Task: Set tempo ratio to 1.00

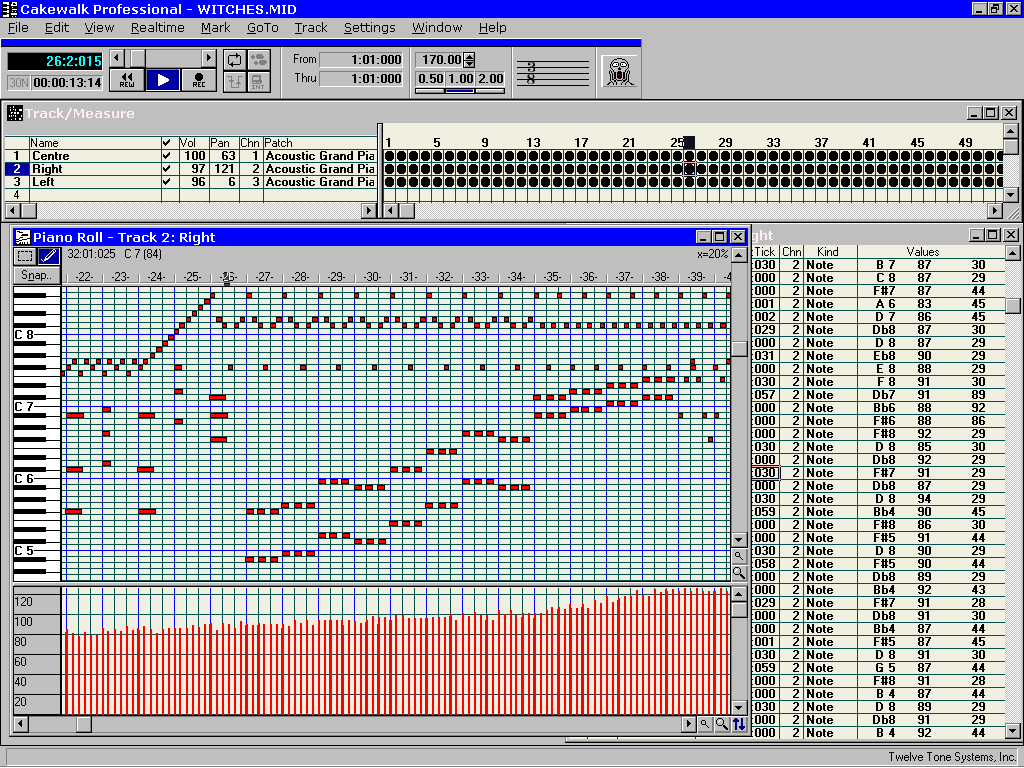Action: click(460, 79)
